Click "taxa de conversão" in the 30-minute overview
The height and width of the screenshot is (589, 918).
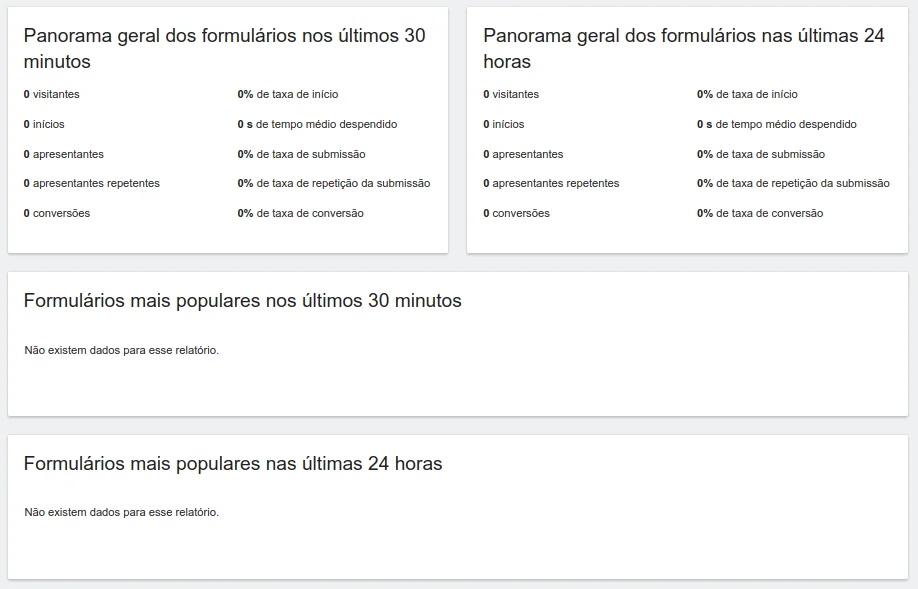(309, 213)
